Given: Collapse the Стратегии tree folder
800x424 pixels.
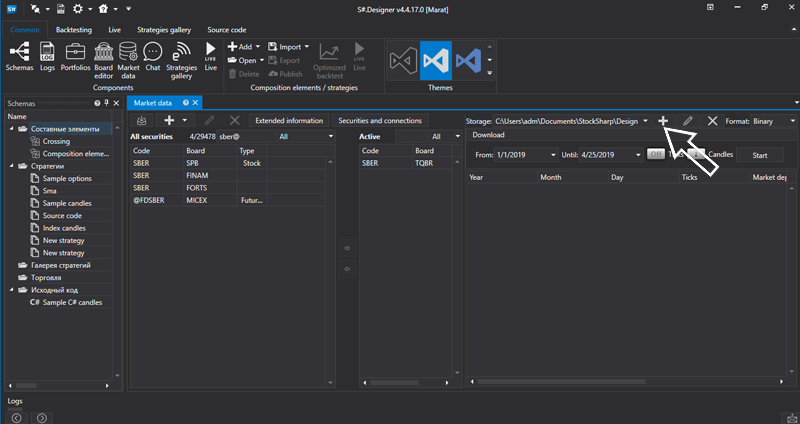Looking at the screenshot, I should 11,166.
